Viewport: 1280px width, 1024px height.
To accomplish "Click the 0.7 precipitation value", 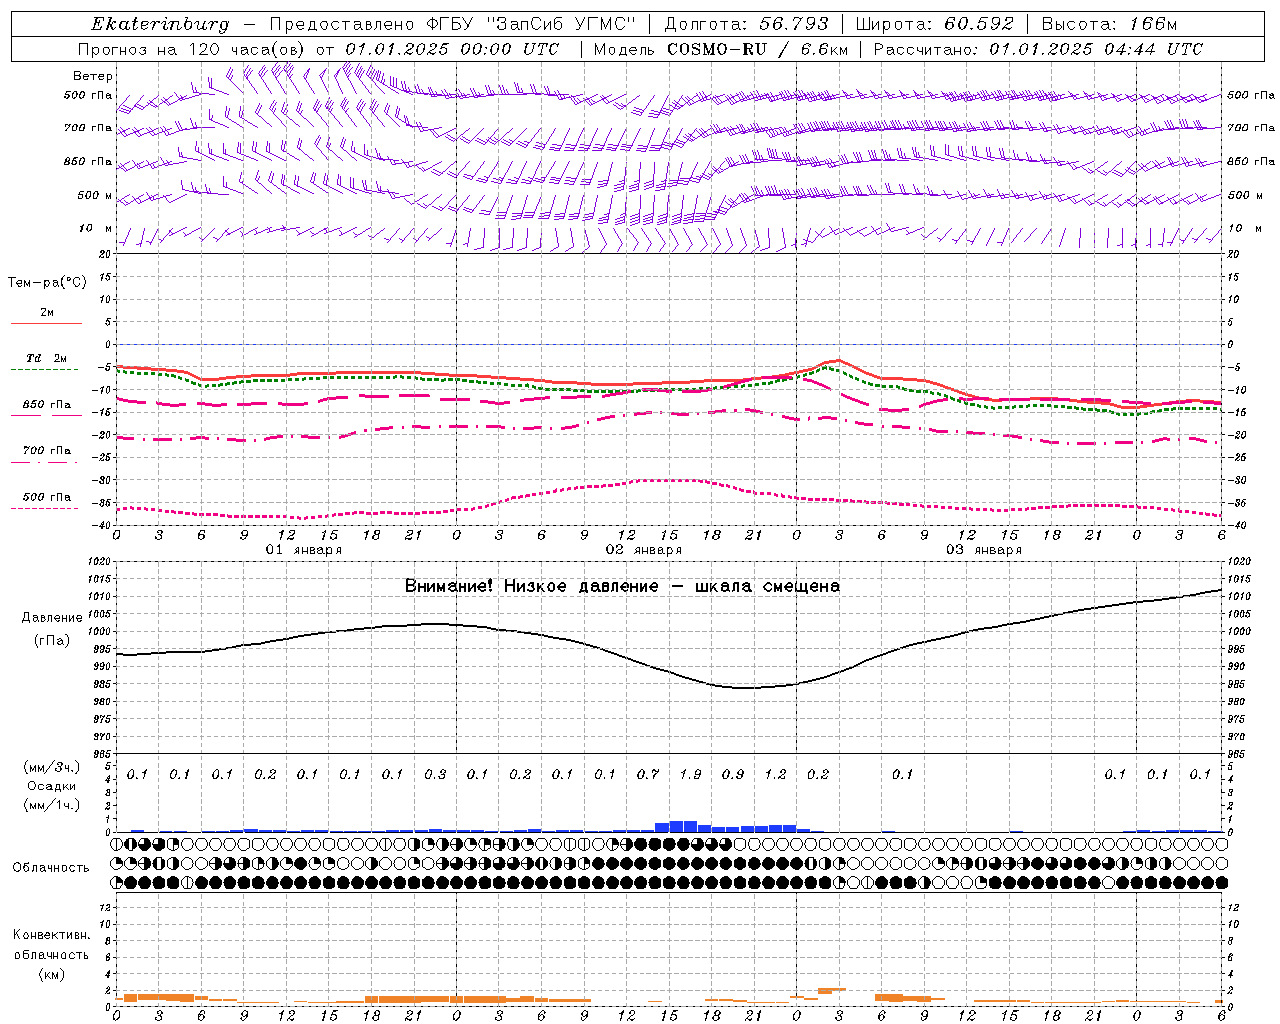I will click(648, 774).
